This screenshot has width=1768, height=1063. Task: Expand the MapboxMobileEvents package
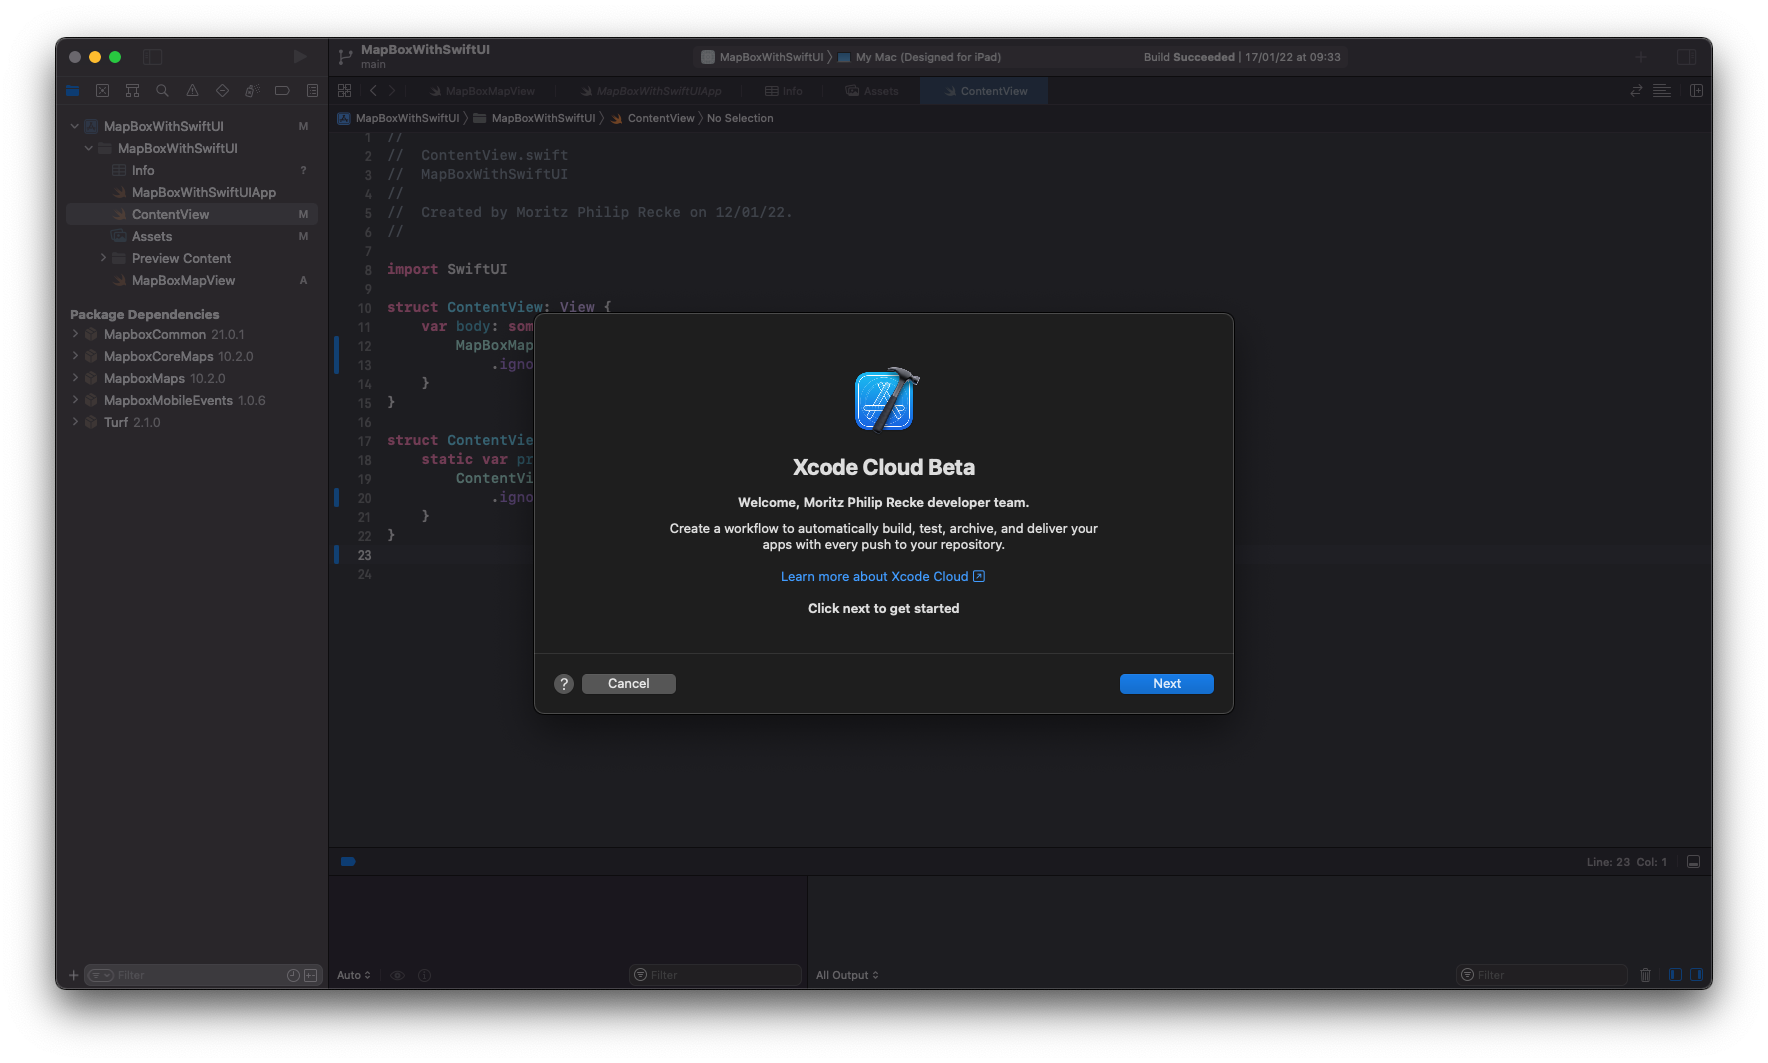tap(75, 400)
